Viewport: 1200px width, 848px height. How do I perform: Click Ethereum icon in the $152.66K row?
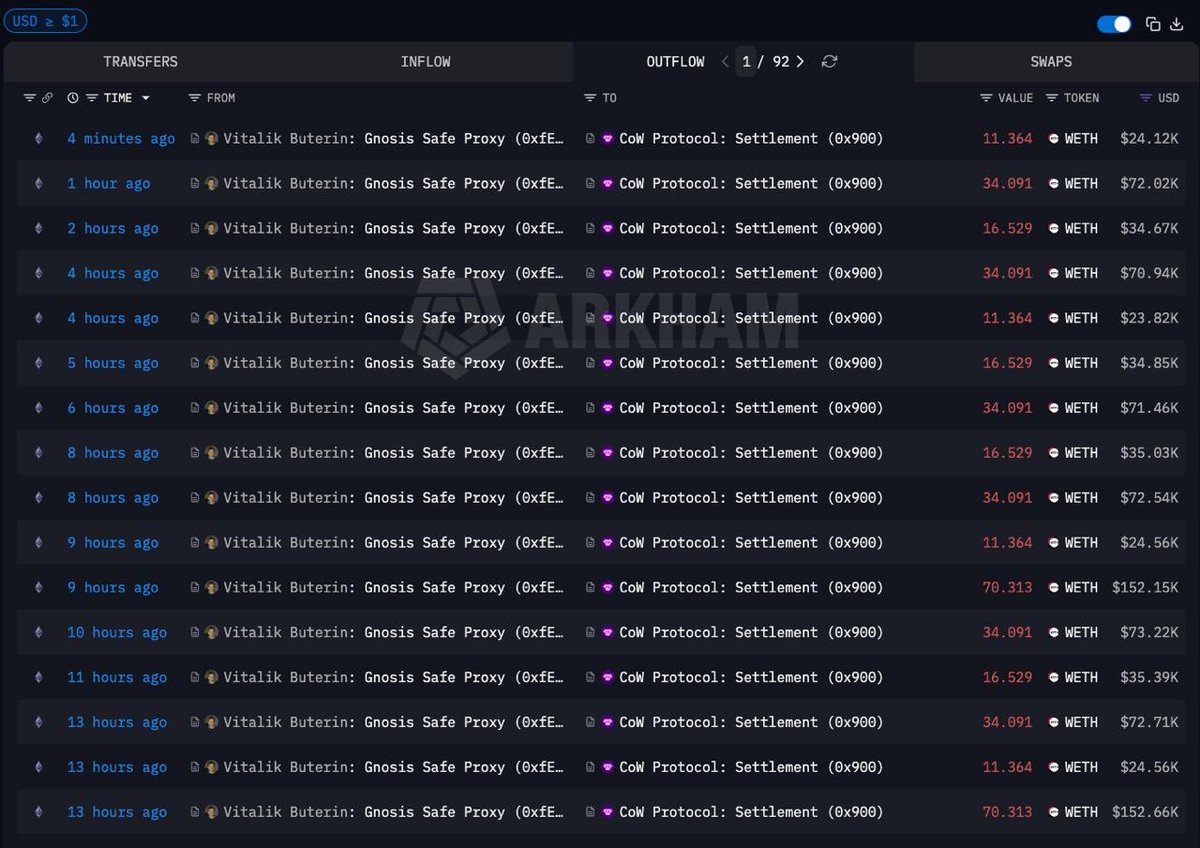point(39,812)
